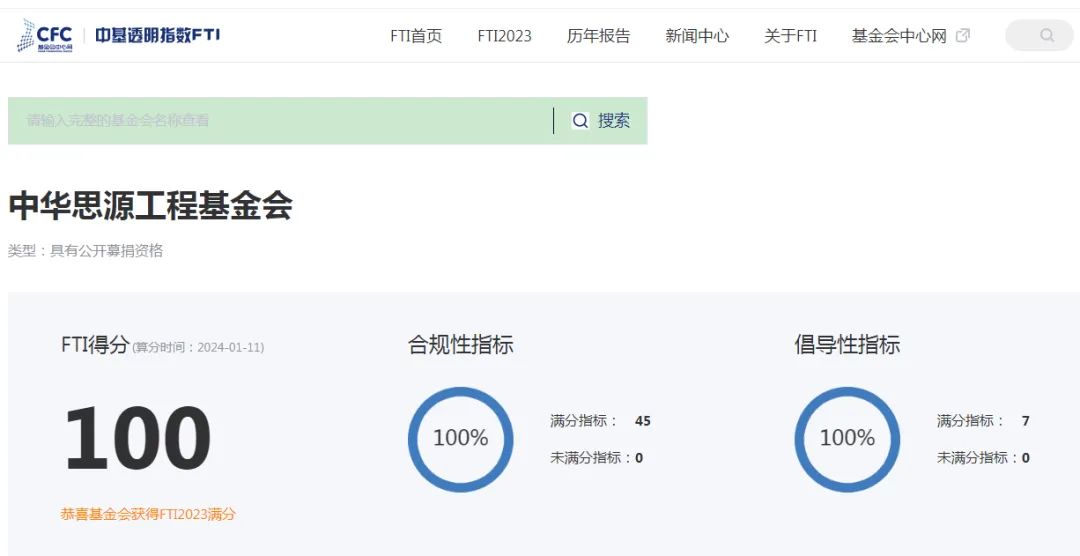Click the 倡导性指标 heading
Screen dimensions: 1080x556
(847, 344)
